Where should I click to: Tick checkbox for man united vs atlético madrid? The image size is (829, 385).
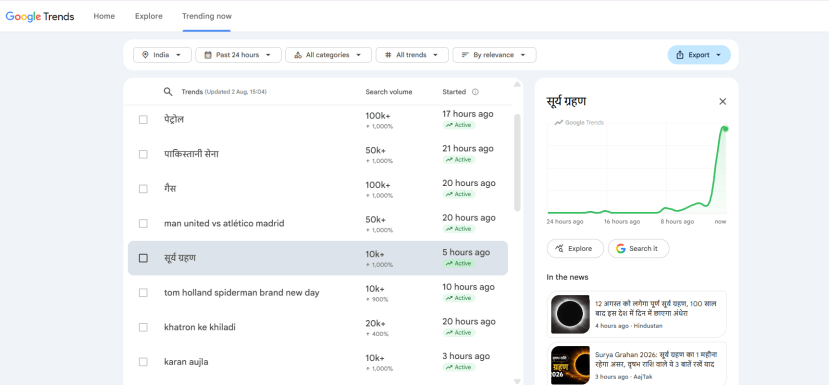(x=143, y=224)
